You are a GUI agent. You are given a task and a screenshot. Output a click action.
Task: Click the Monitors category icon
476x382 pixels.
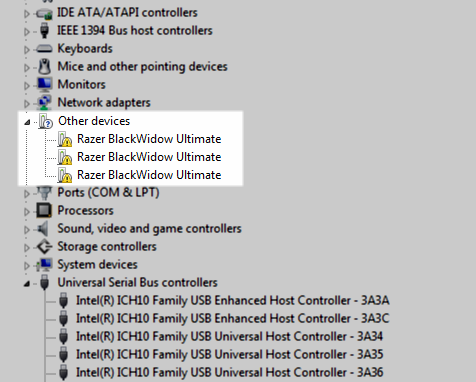tap(44, 85)
